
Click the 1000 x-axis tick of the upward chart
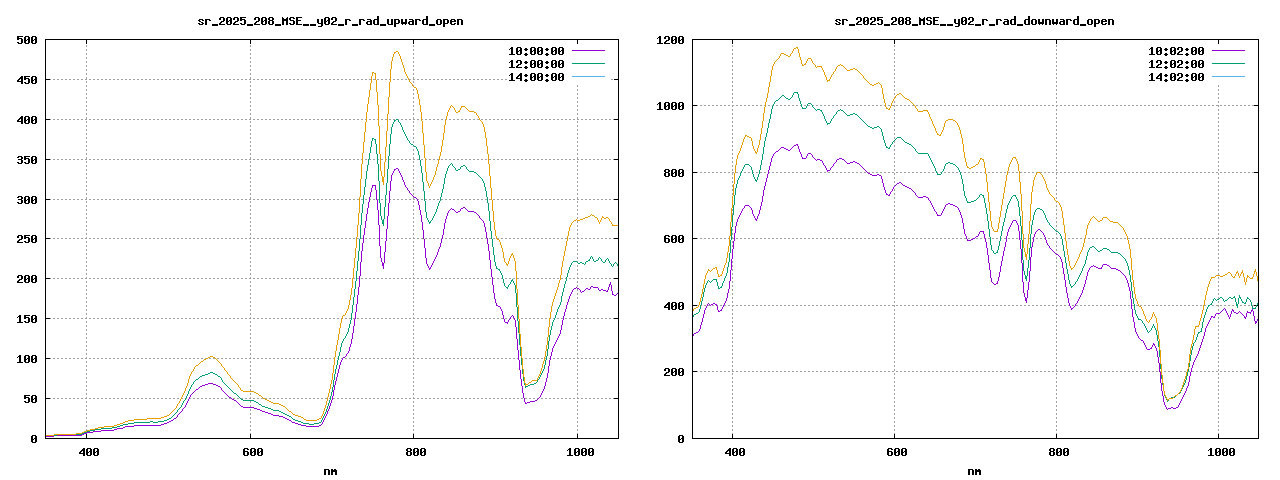pyautogui.click(x=581, y=452)
